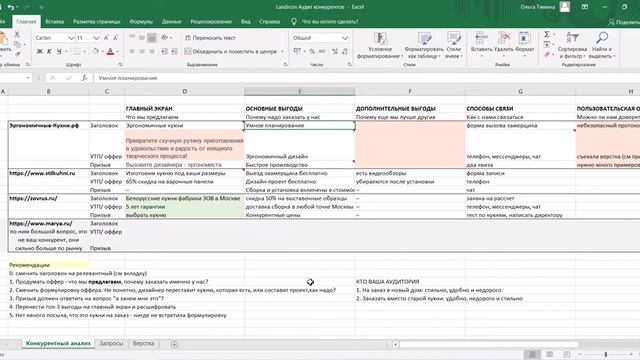The height and width of the screenshot is (360, 640).
Task: Switch to page layout view icon
Action: click(x=549, y=354)
